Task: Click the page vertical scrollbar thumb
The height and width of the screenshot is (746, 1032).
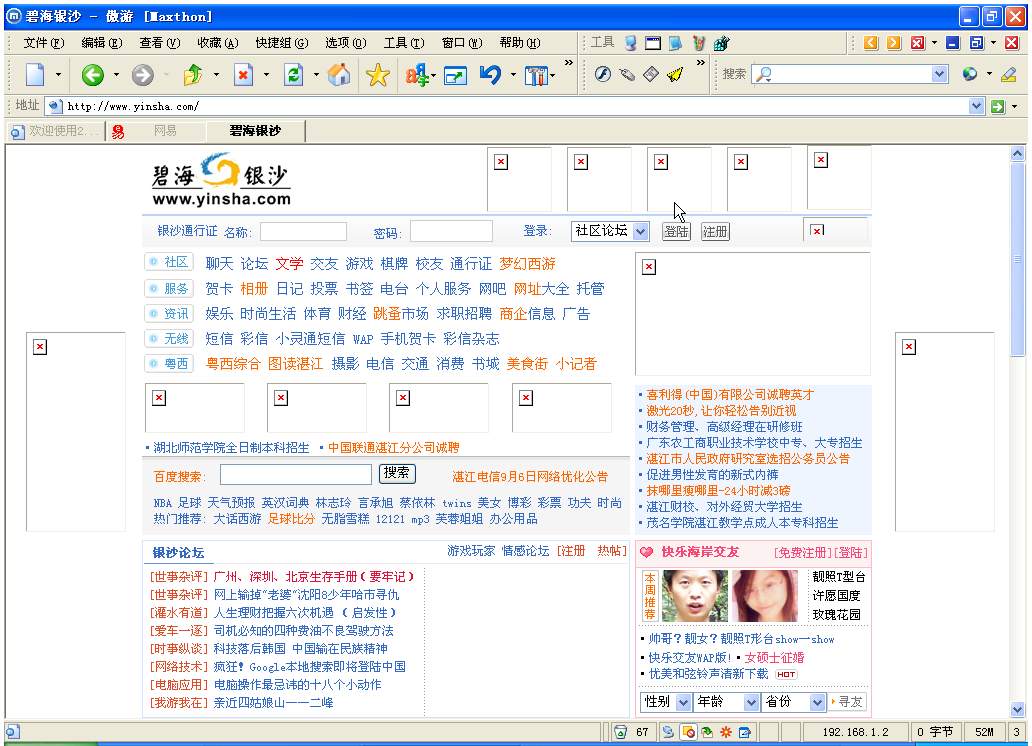Action: point(1018,259)
